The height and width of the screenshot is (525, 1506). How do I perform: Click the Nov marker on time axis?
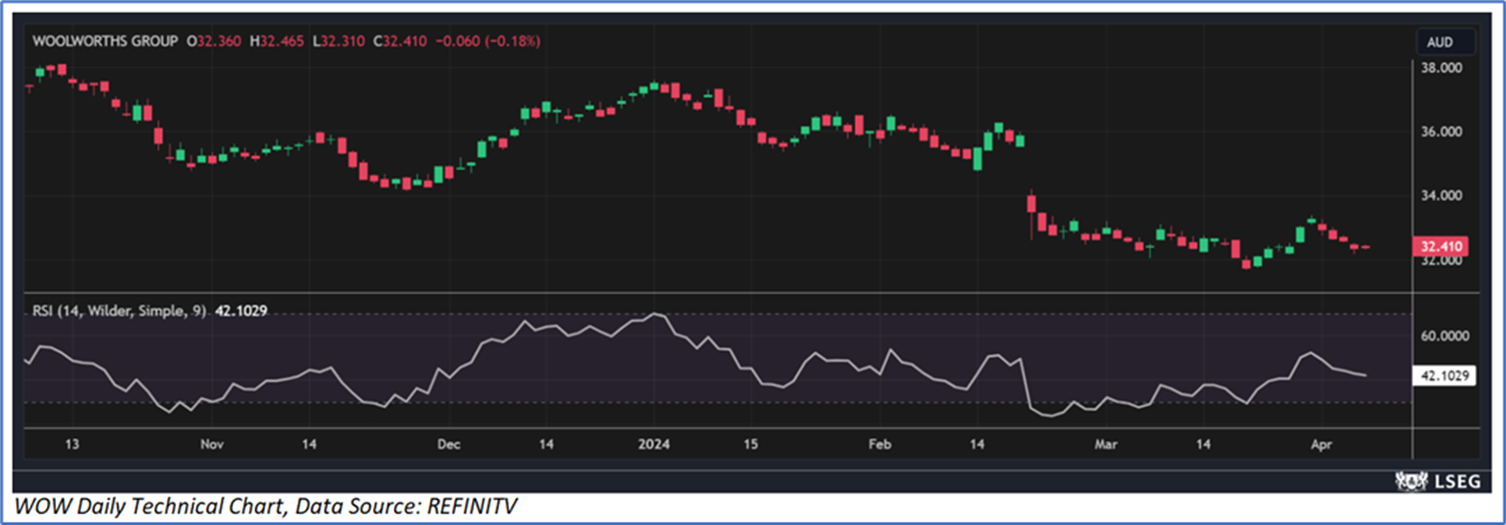(210, 443)
